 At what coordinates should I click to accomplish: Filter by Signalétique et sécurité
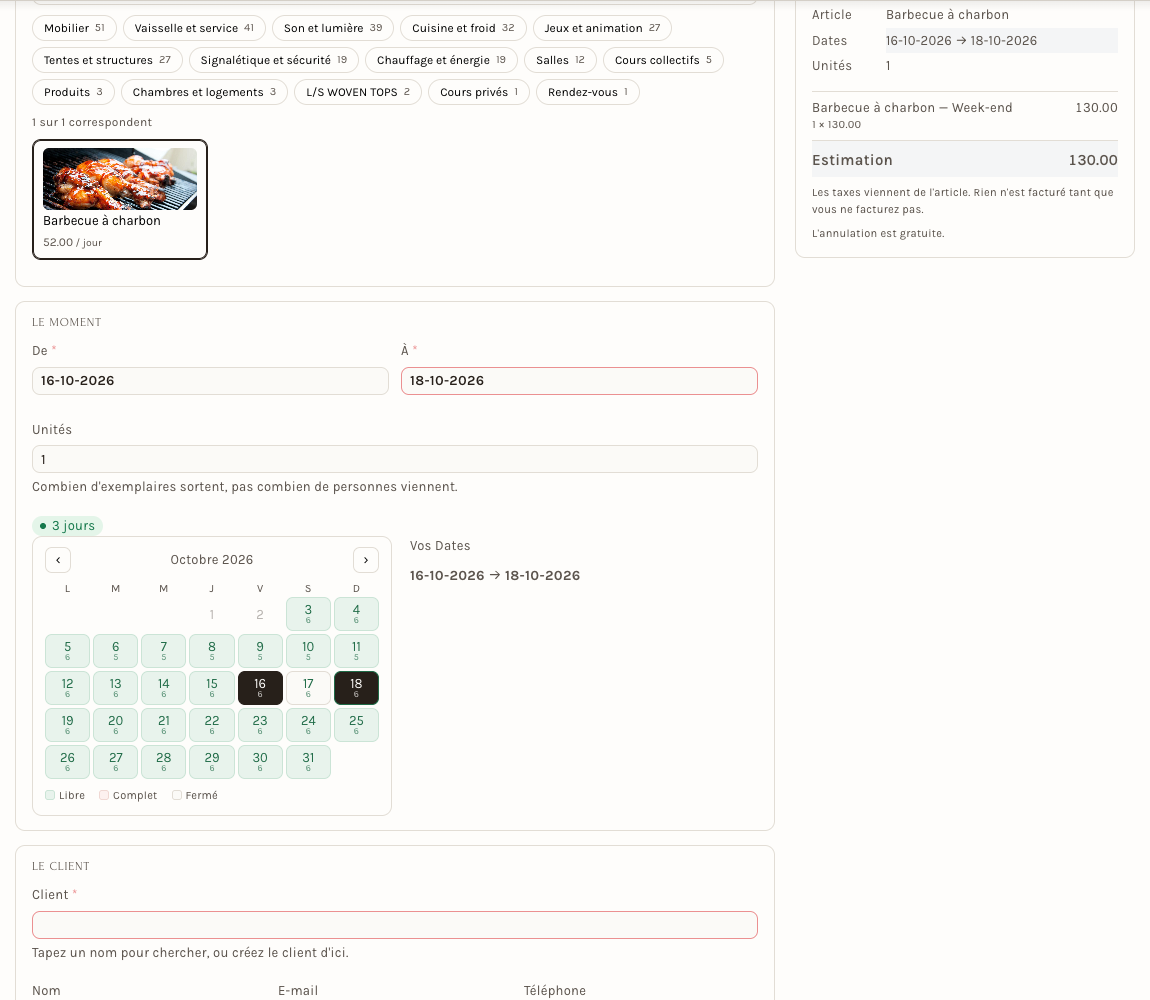[274, 60]
